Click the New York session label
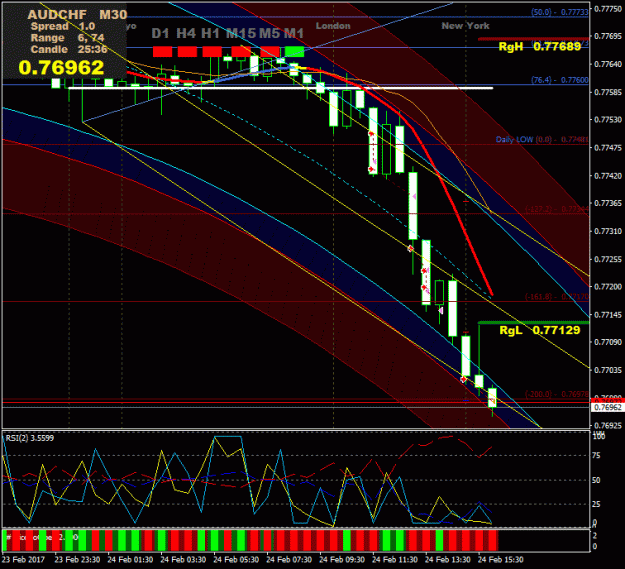625x569 pixels. click(x=465, y=26)
